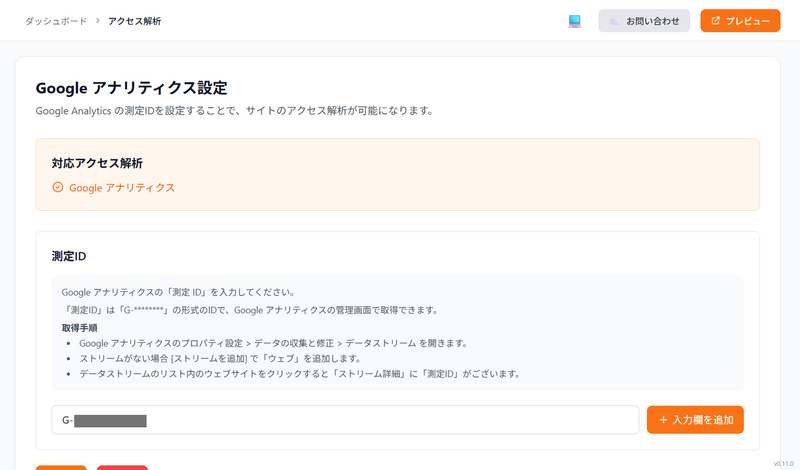Click the breadcrumb chevron separator
This screenshot has height=470, width=800.
(x=97, y=21)
